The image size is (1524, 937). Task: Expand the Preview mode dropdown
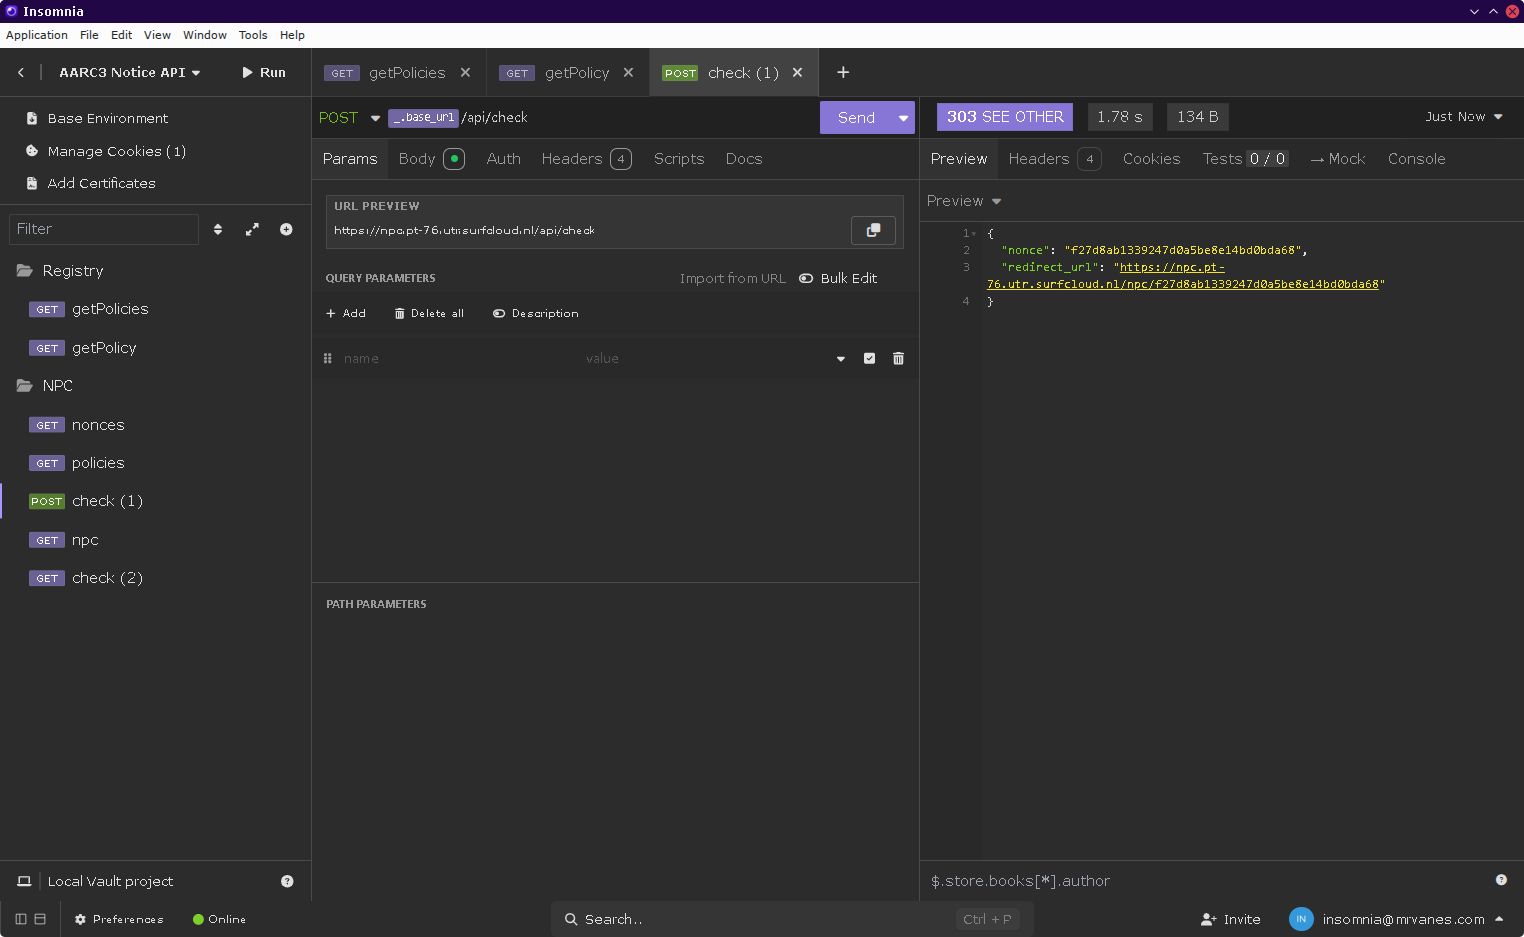pyautogui.click(x=964, y=201)
